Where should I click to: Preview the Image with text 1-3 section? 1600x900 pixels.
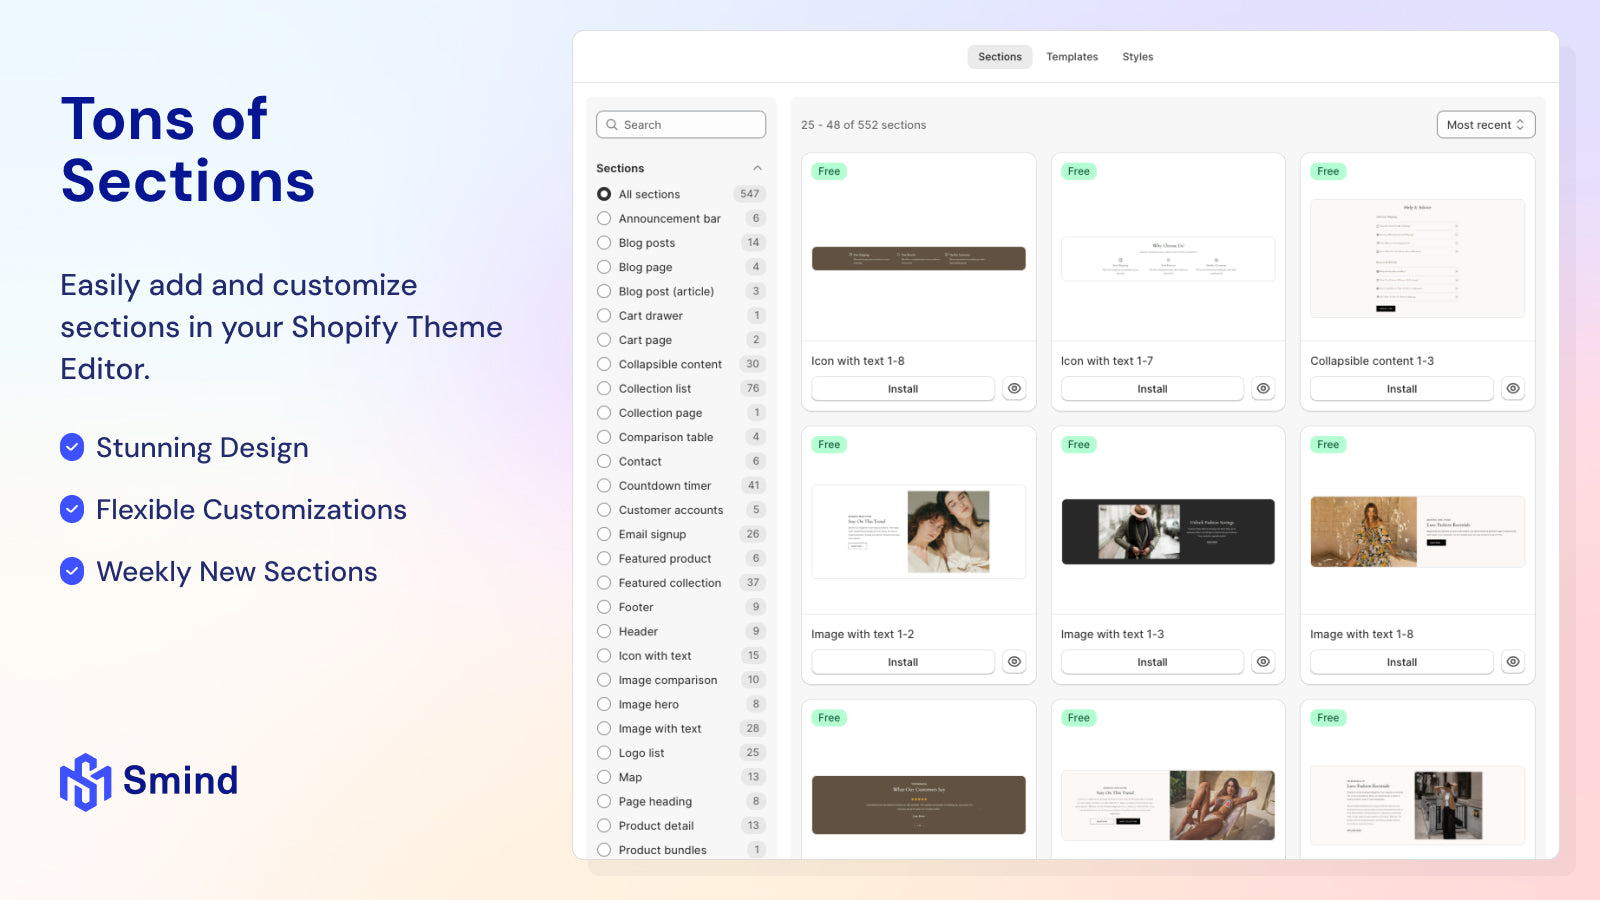point(1264,662)
